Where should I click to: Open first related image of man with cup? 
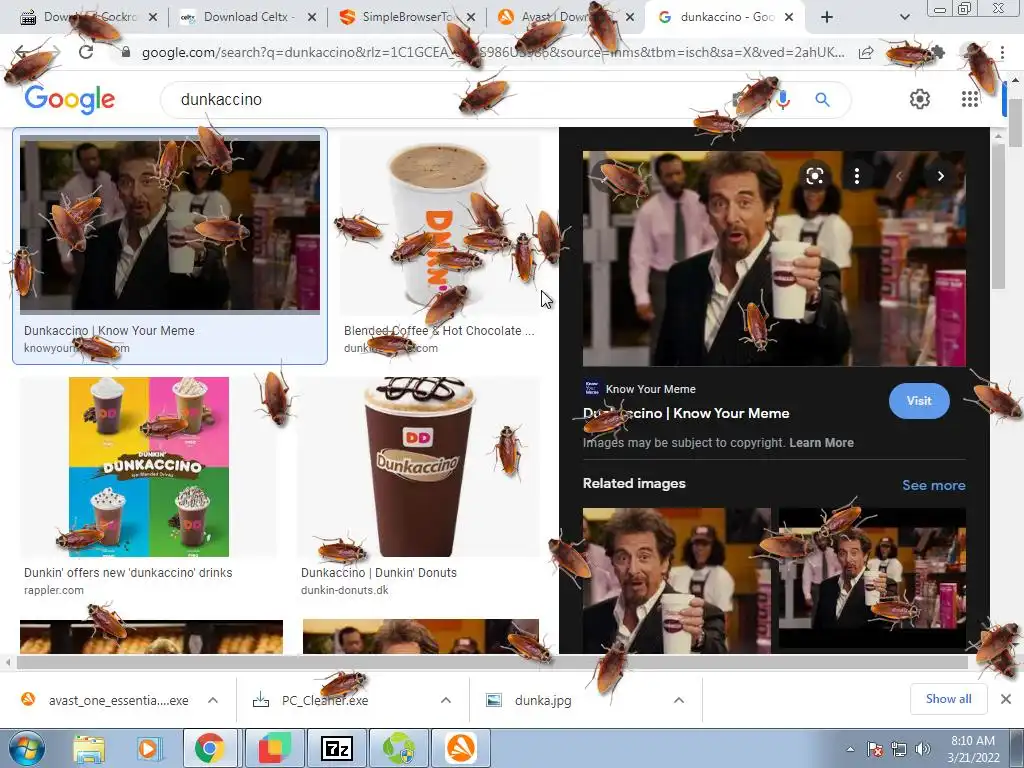click(677, 581)
